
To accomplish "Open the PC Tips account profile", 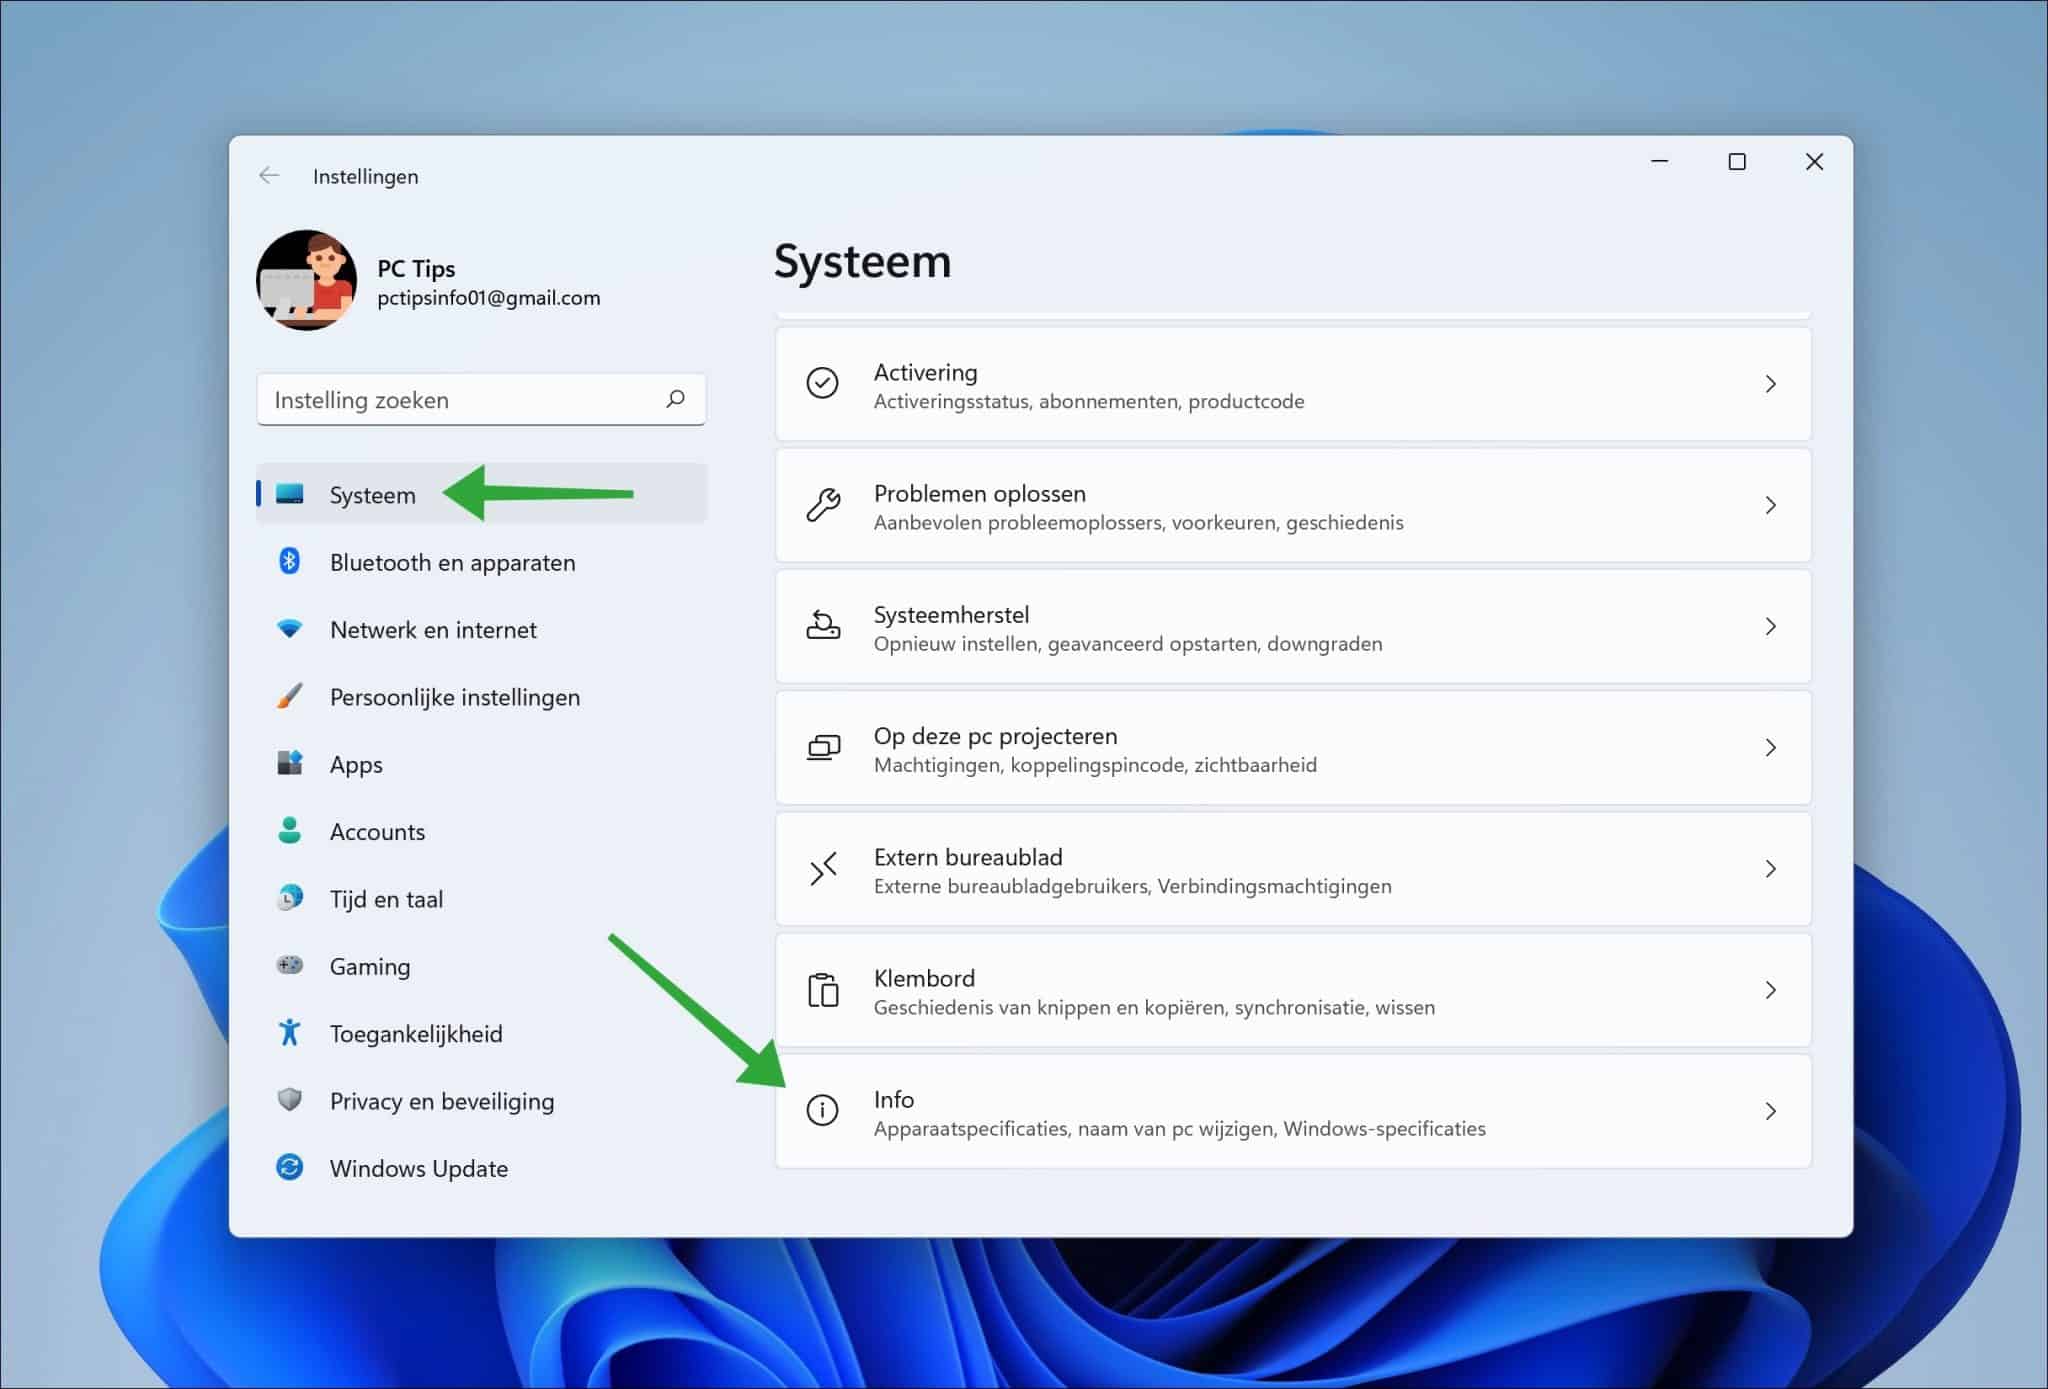I will coord(308,281).
